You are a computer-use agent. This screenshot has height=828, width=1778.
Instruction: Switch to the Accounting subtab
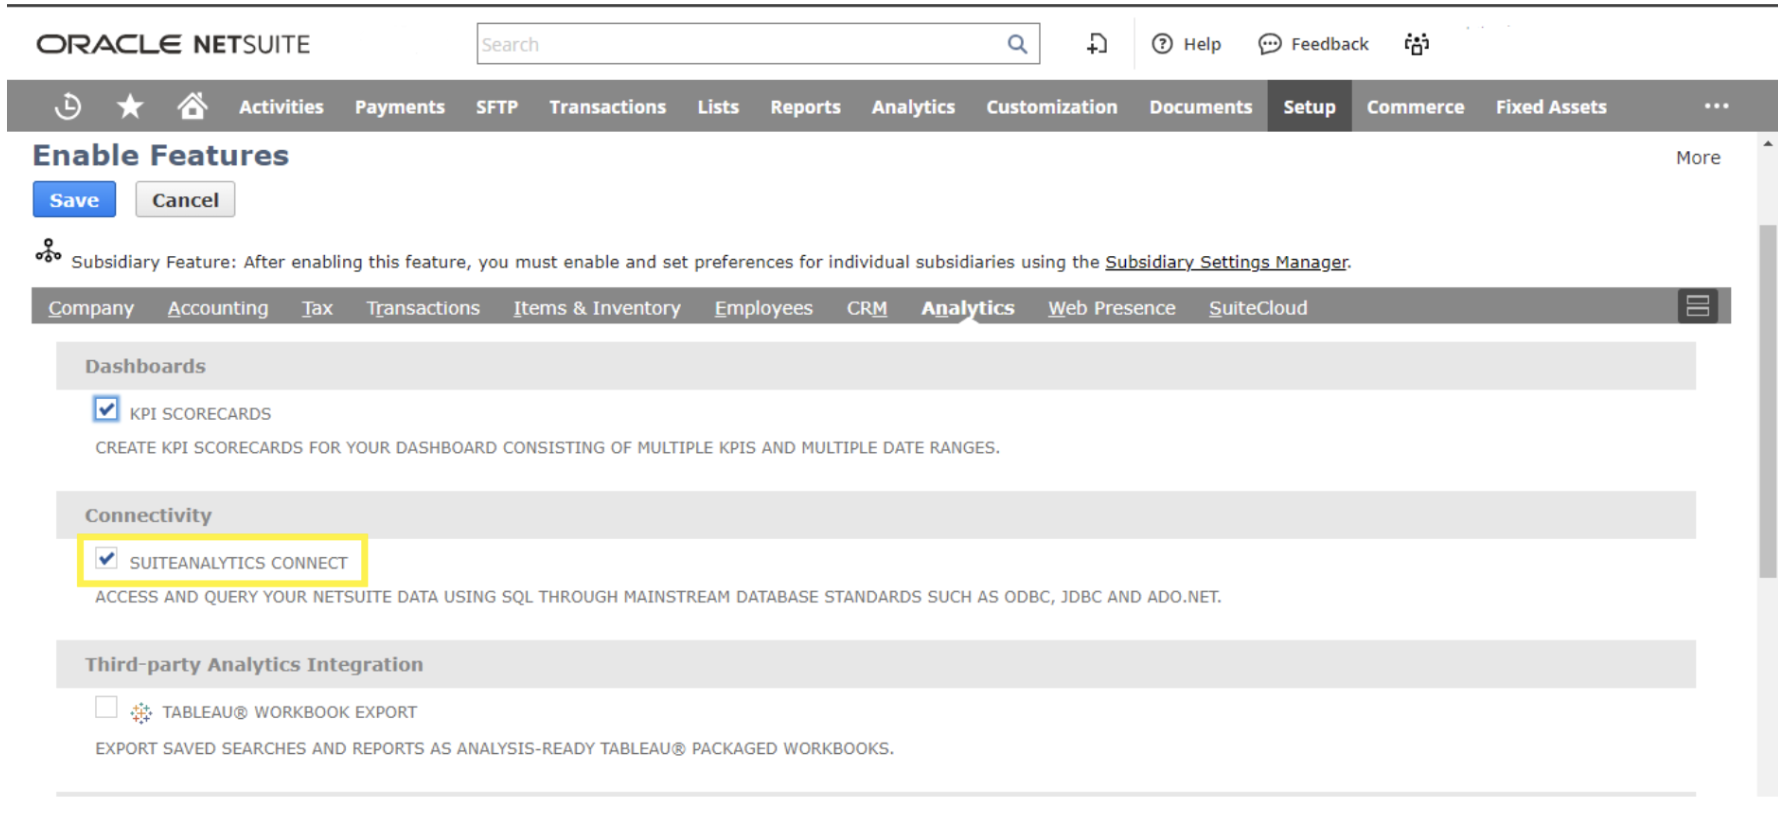coord(218,308)
